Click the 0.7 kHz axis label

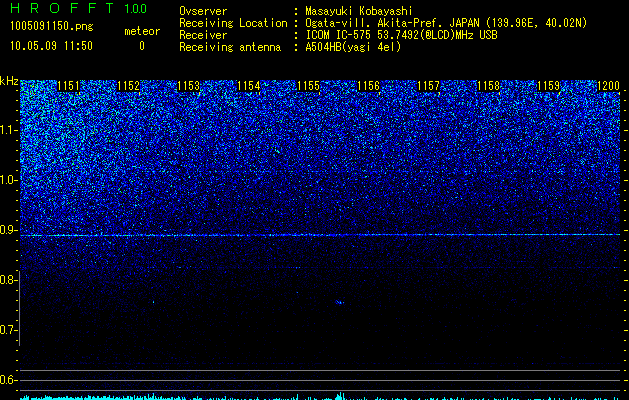click(x=8, y=330)
